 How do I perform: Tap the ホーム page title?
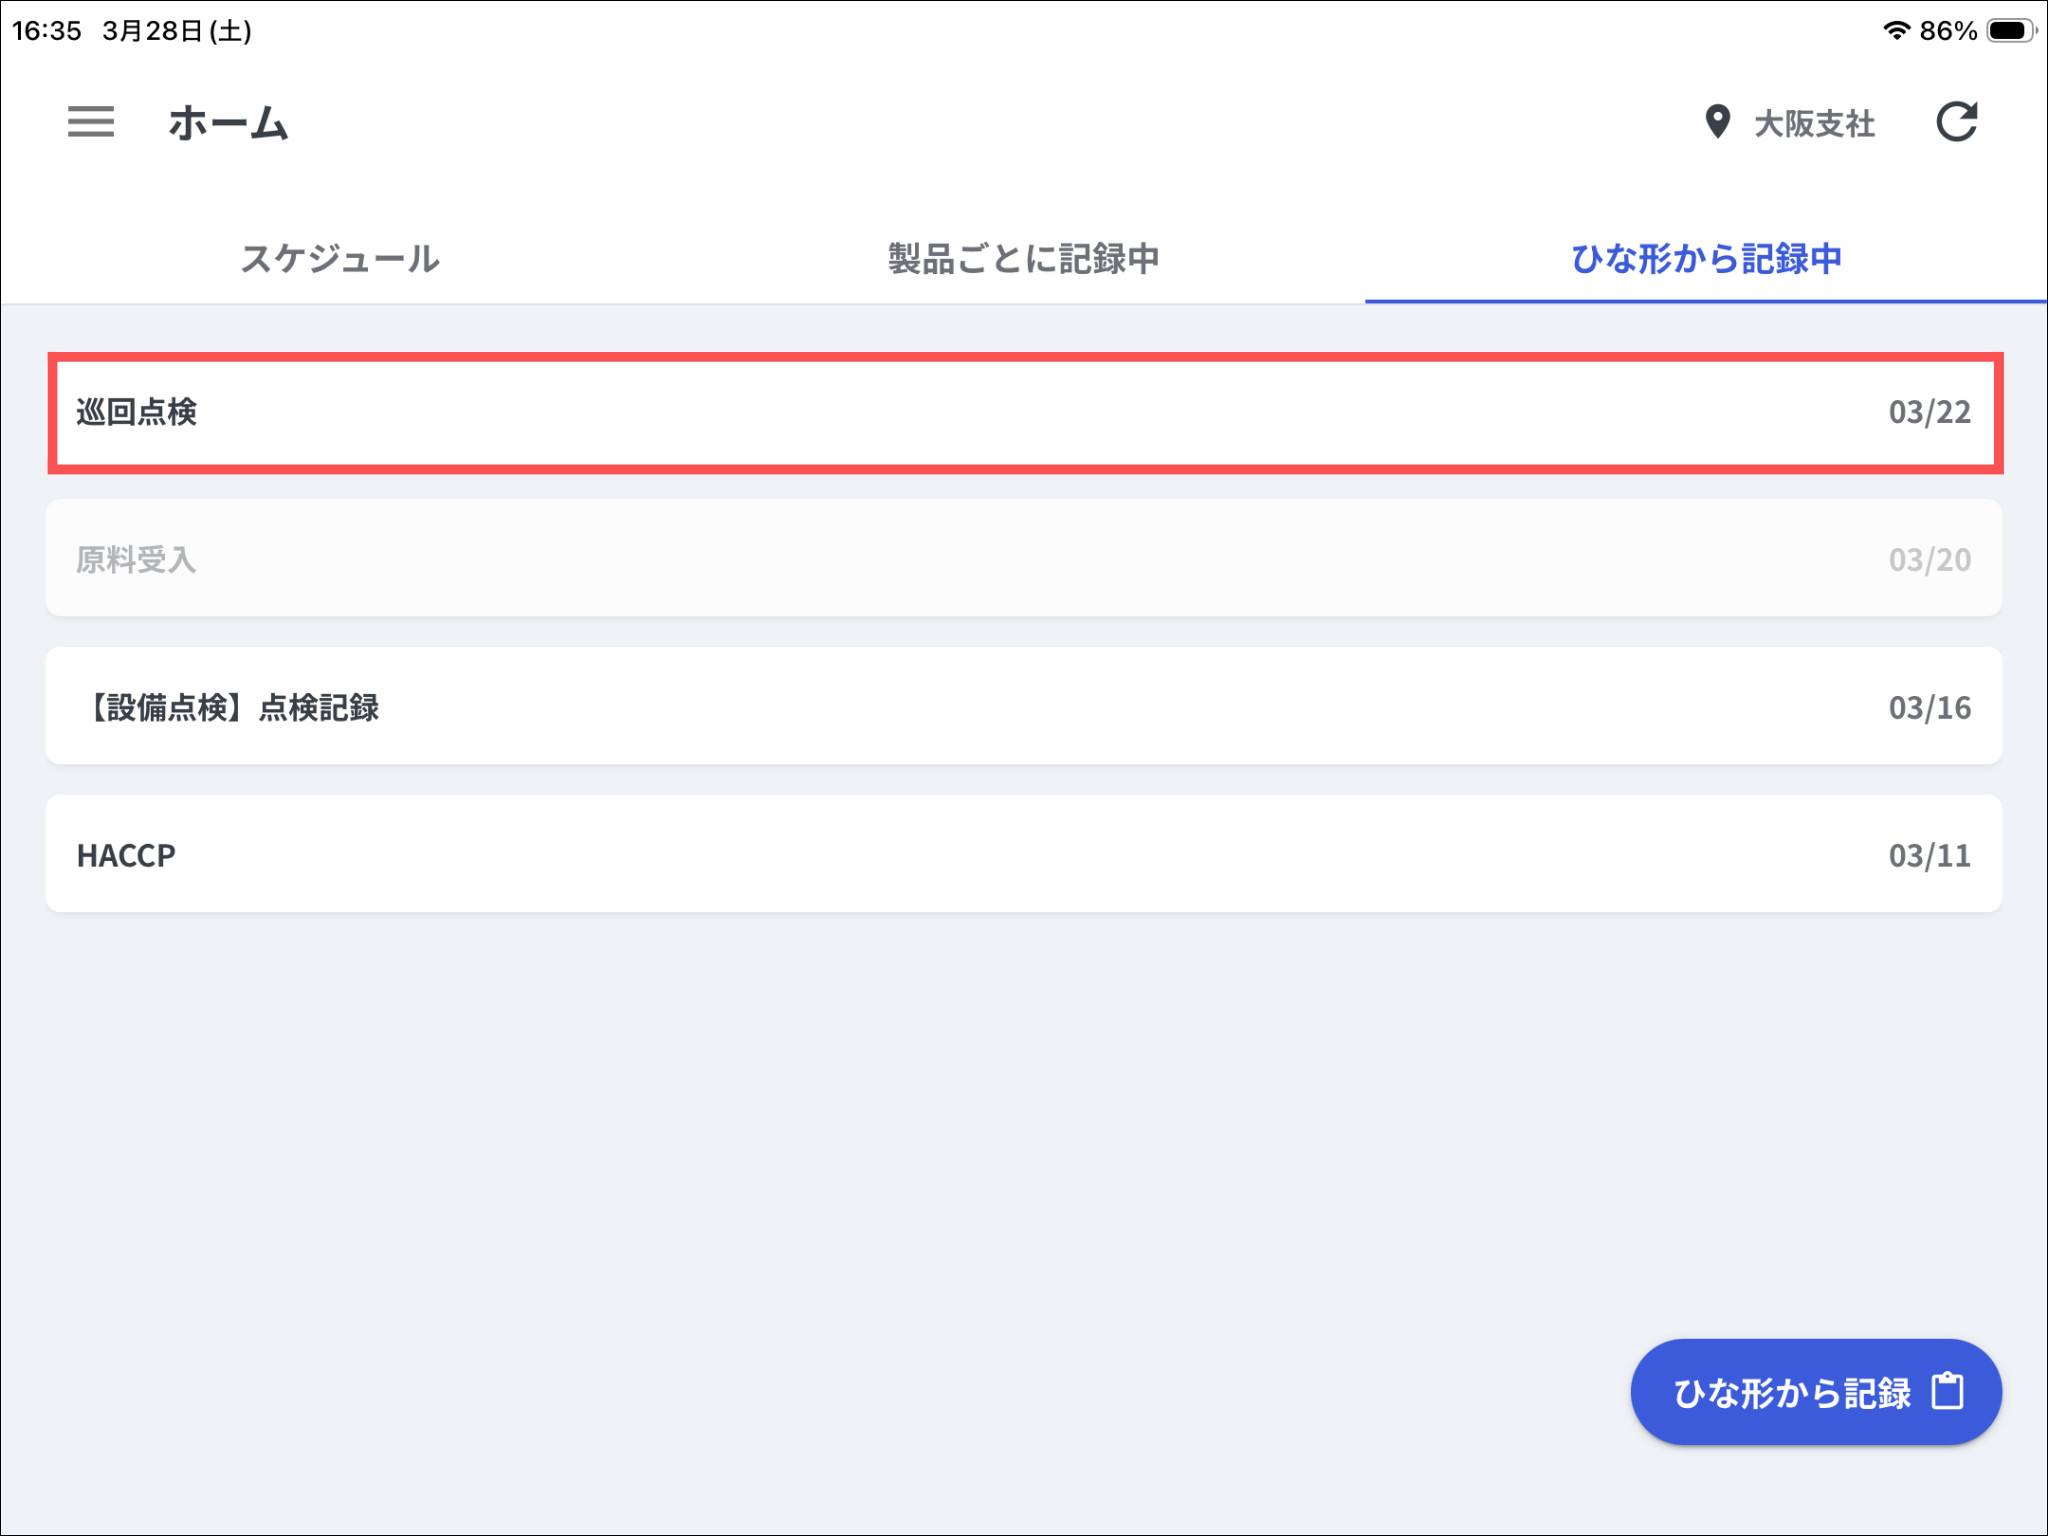228,123
